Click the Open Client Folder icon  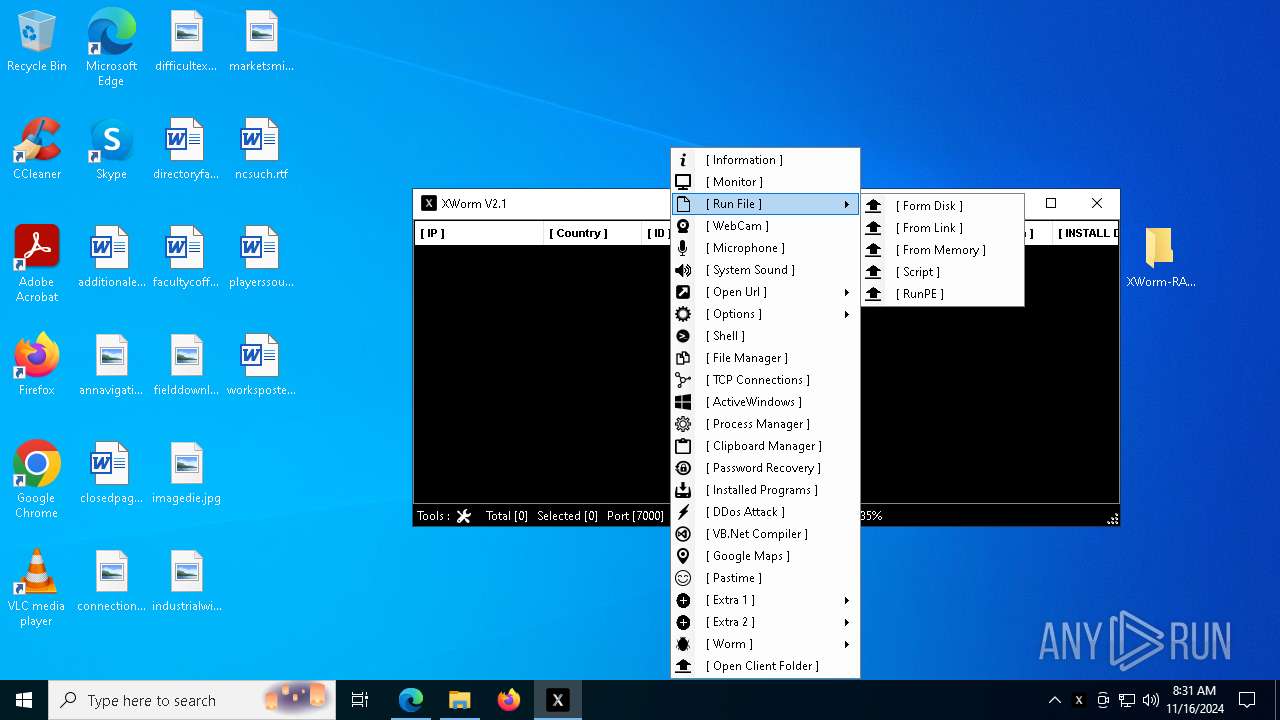click(683, 666)
